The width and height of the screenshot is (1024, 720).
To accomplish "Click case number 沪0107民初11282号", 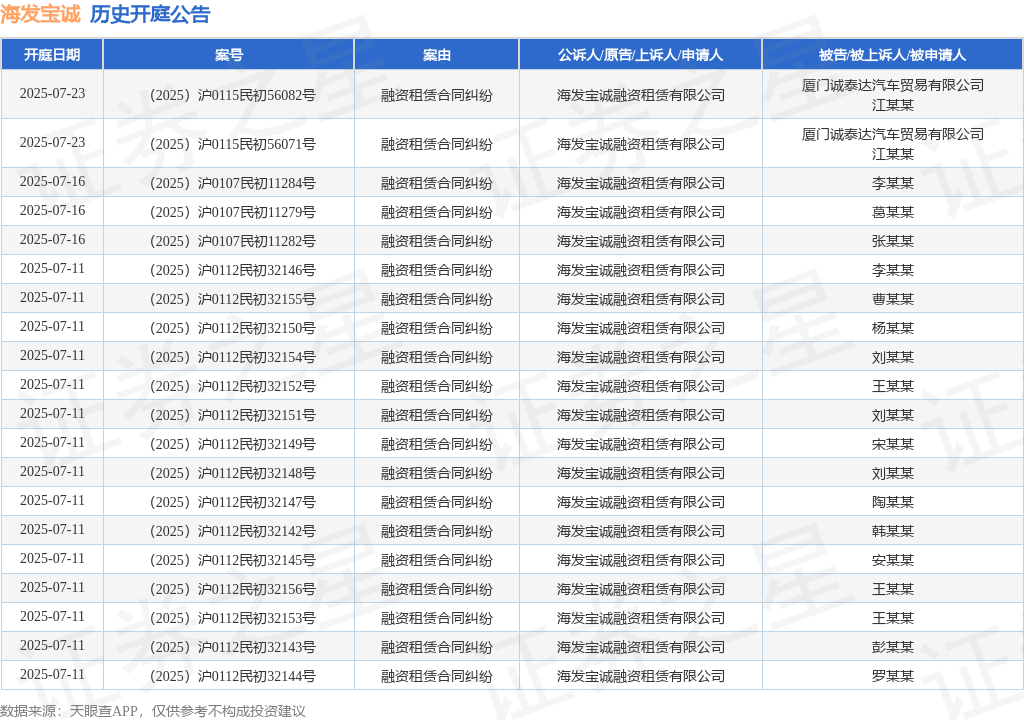I will (x=232, y=242).
